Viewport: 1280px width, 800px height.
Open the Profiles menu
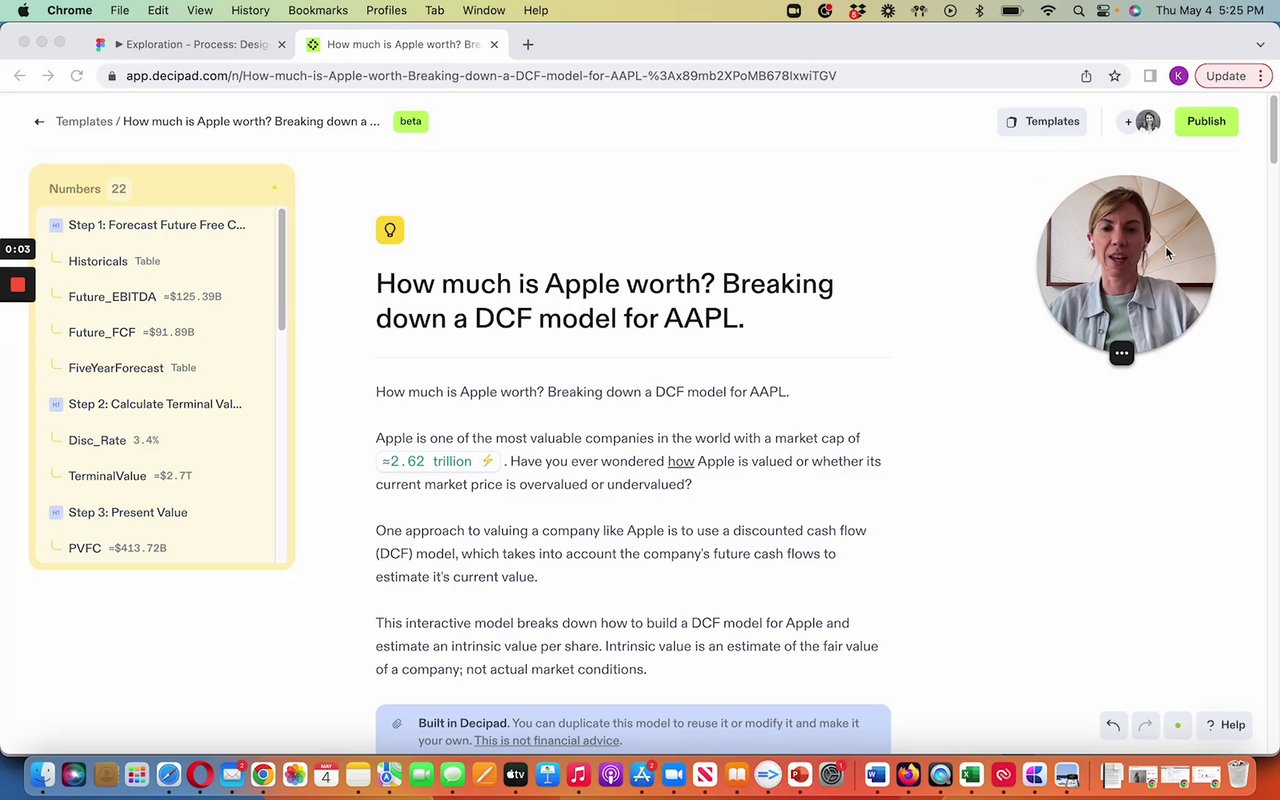coord(386,10)
